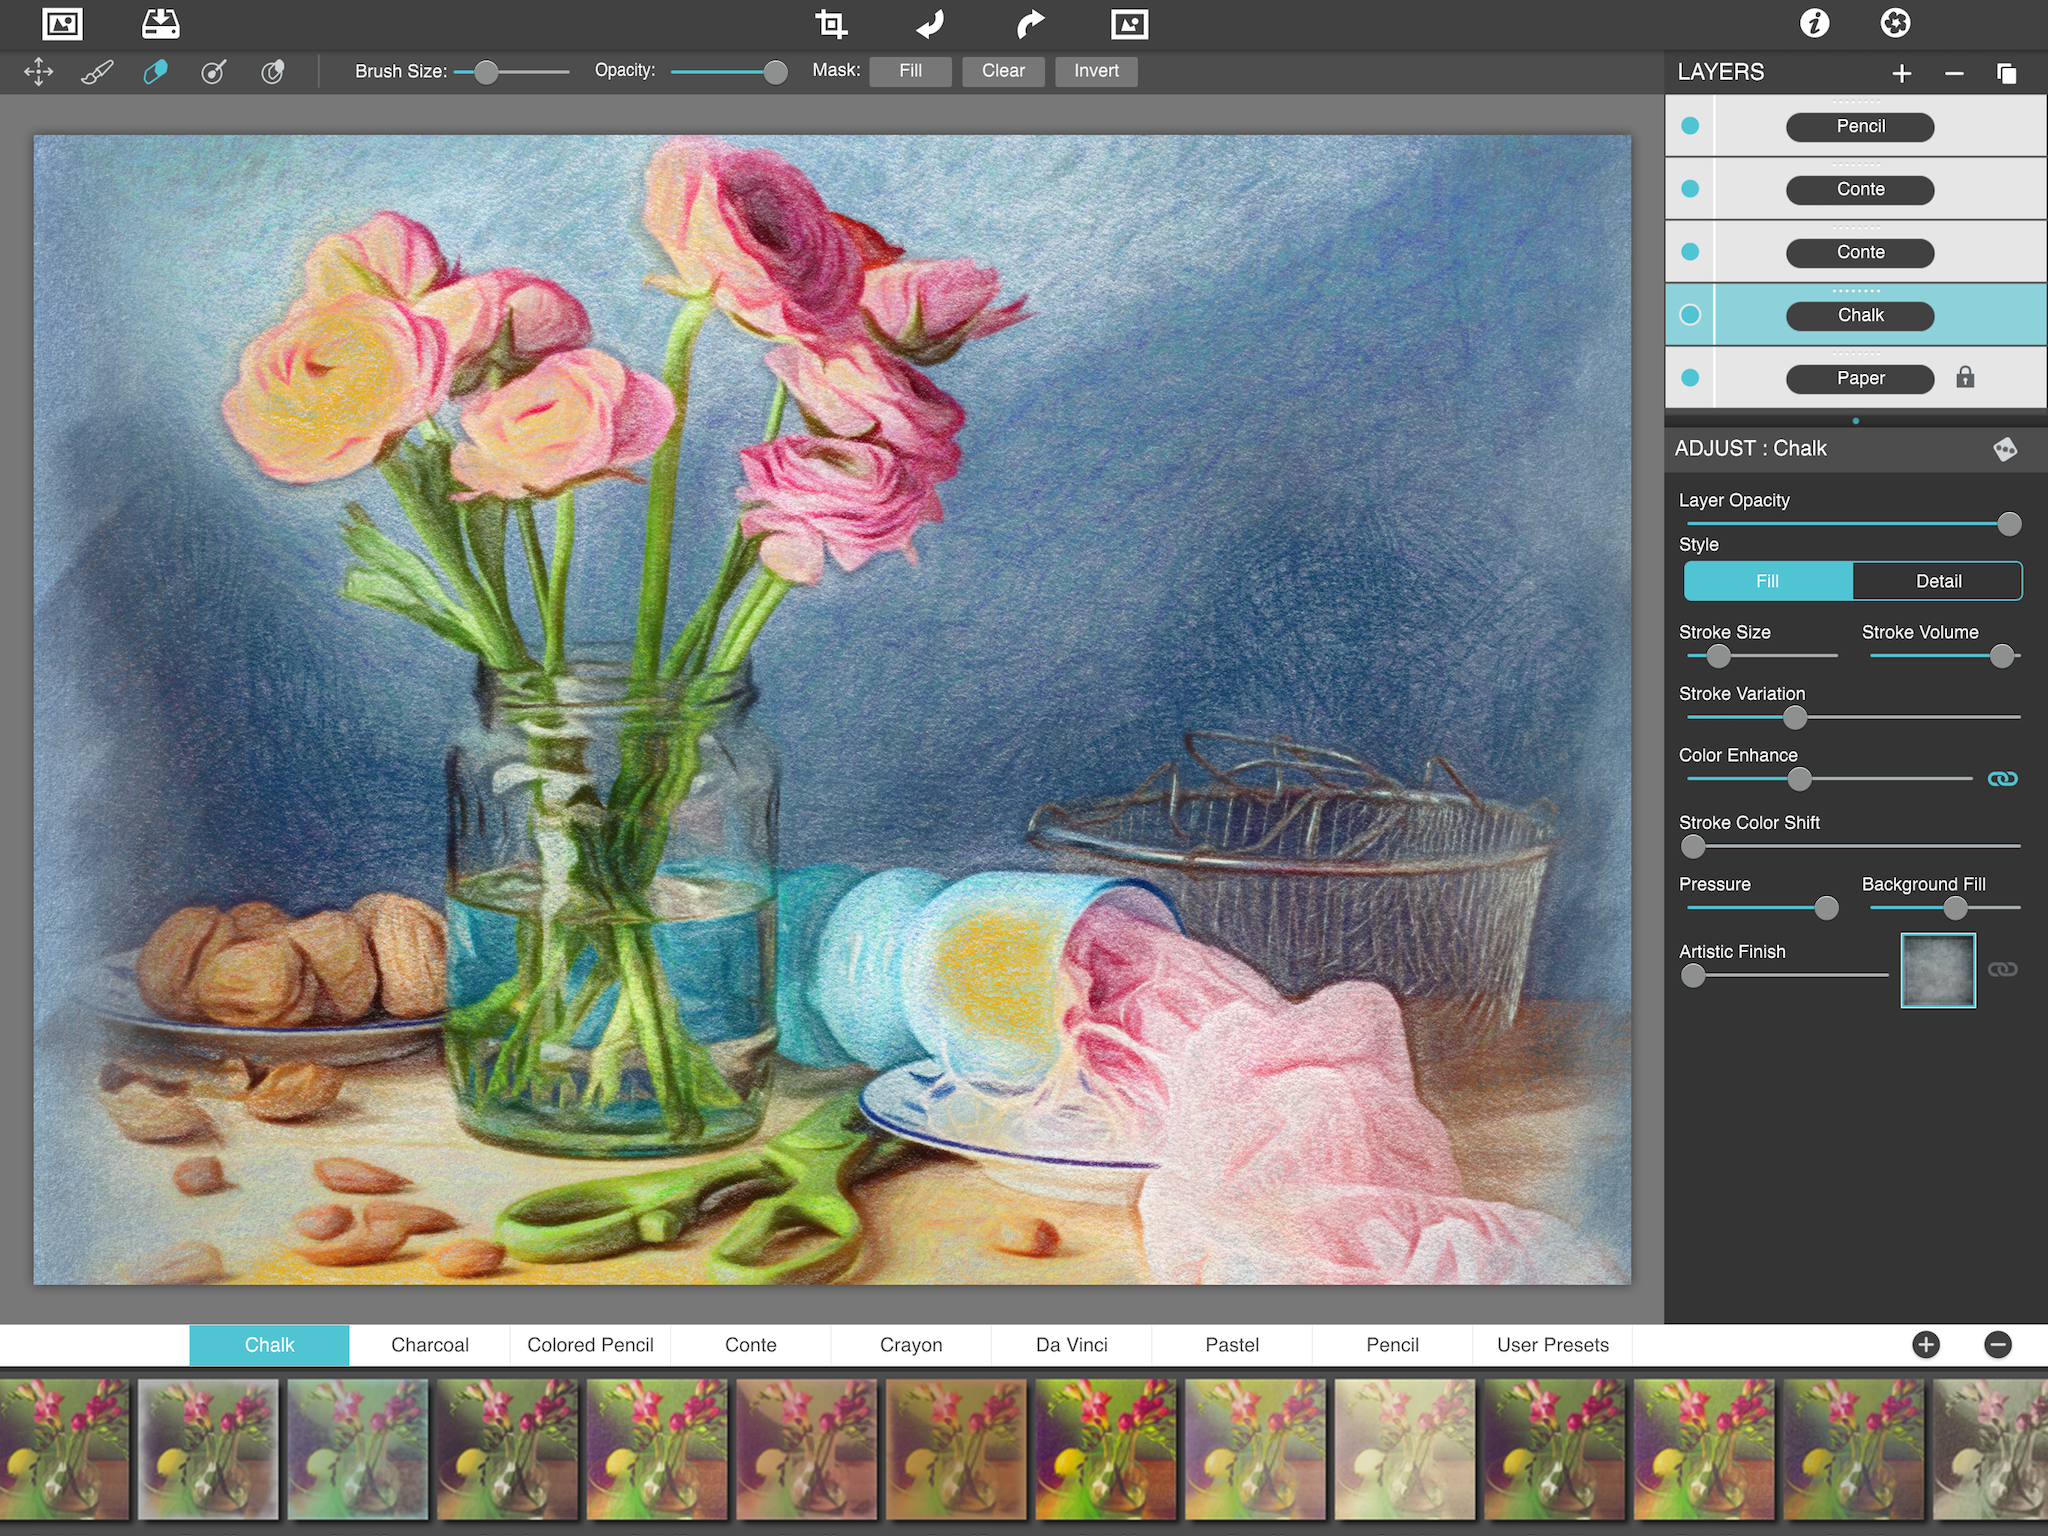
Task: Randomize Chalk settings with dice icon
Action: 2005,449
